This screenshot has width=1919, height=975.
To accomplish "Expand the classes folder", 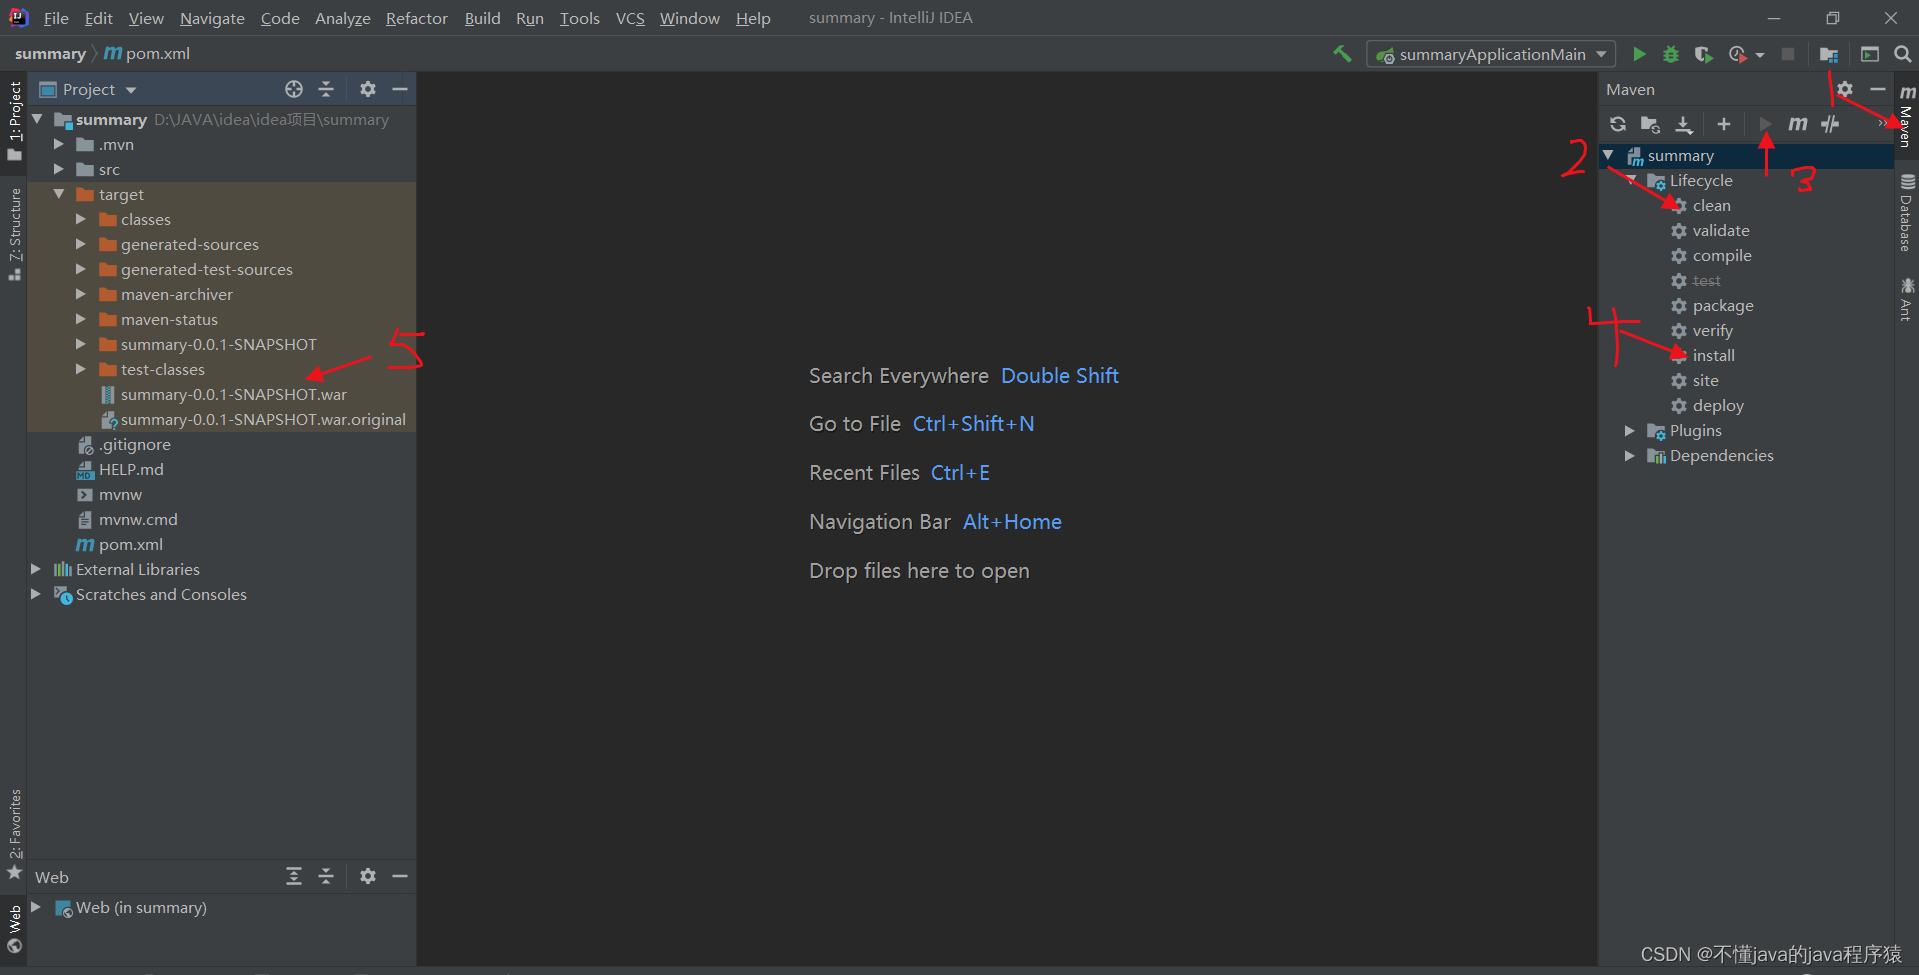I will [81, 219].
